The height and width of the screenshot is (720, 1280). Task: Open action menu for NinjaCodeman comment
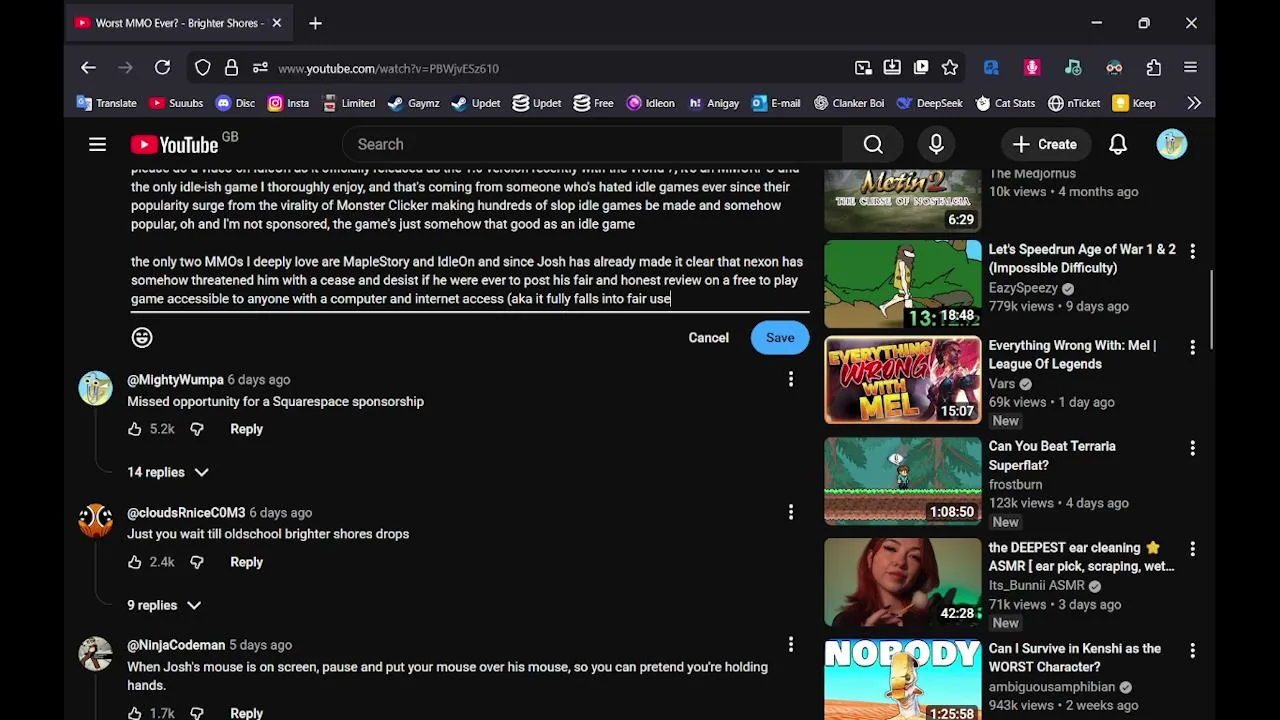point(791,645)
